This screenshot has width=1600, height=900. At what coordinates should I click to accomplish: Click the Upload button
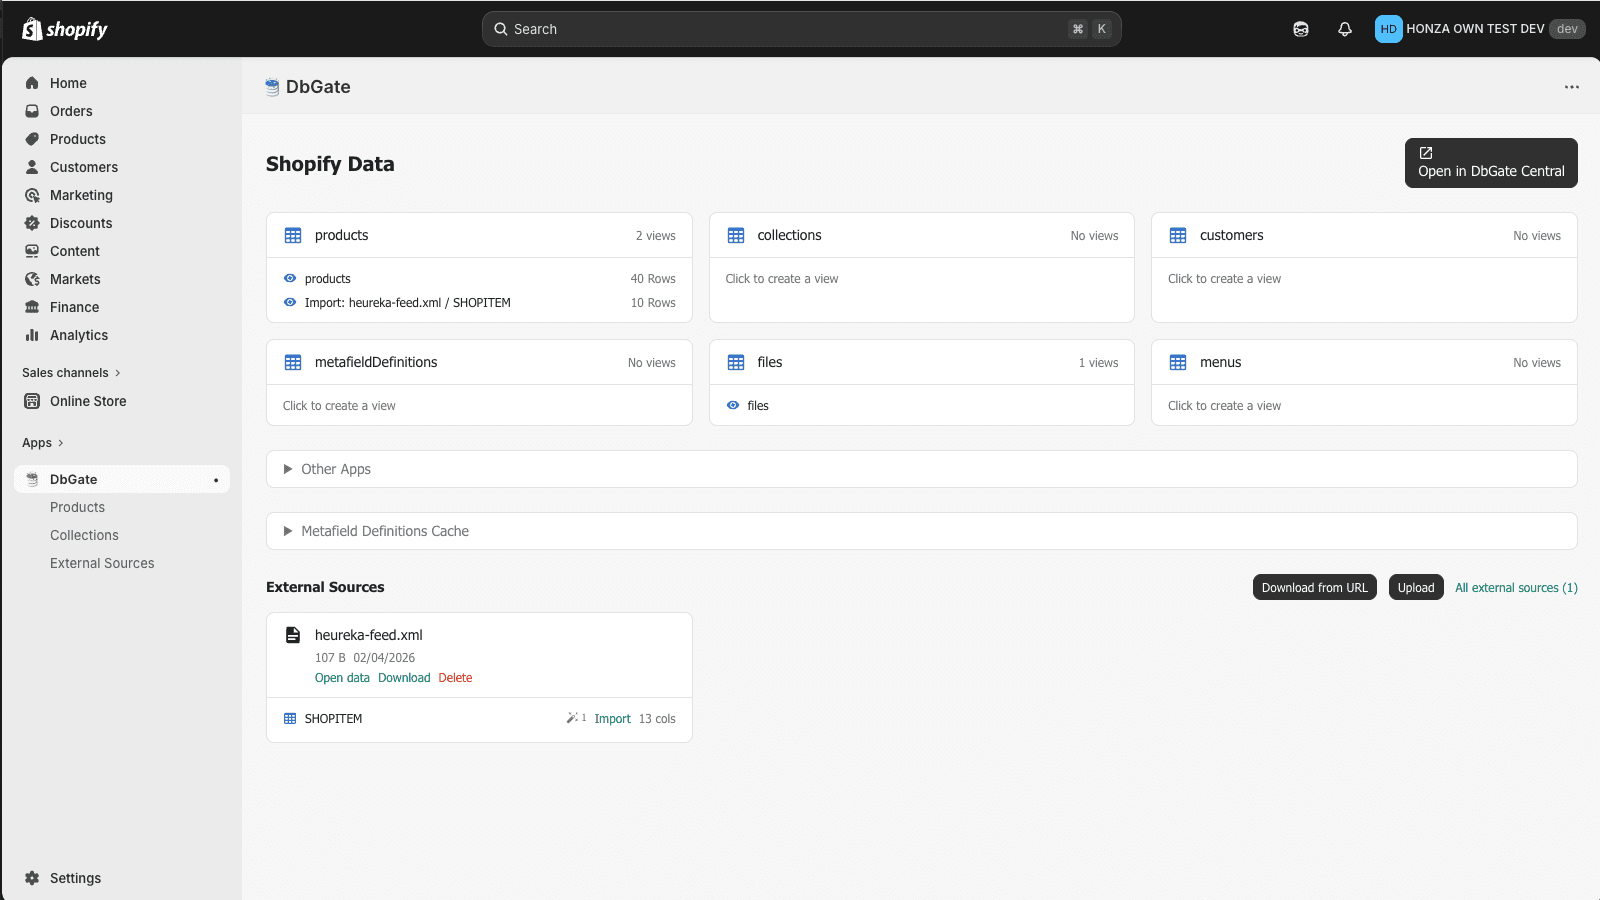tap(1416, 587)
